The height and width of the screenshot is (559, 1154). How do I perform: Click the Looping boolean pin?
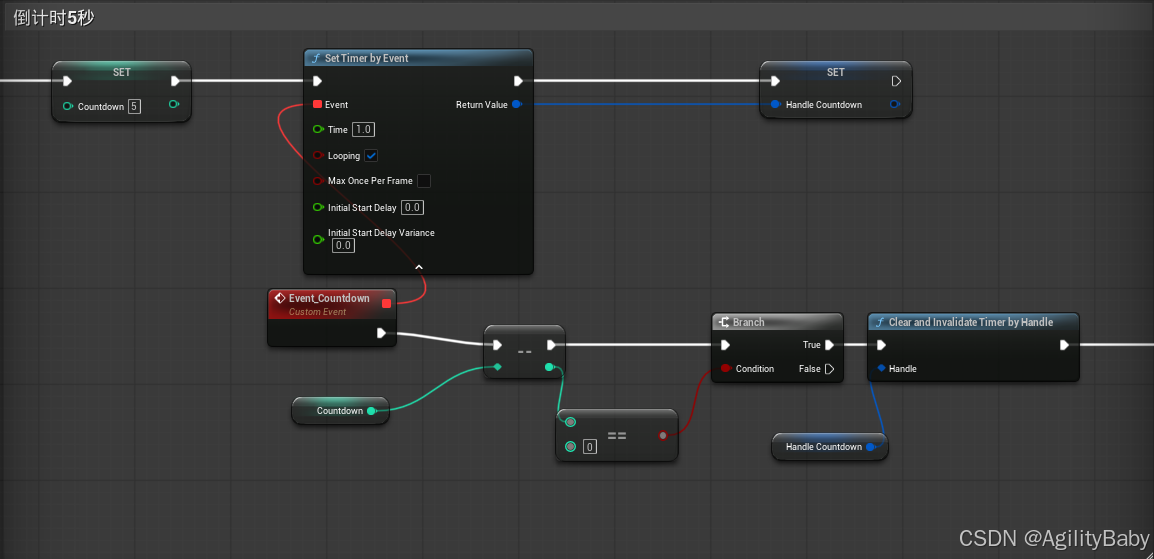(318, 156)
